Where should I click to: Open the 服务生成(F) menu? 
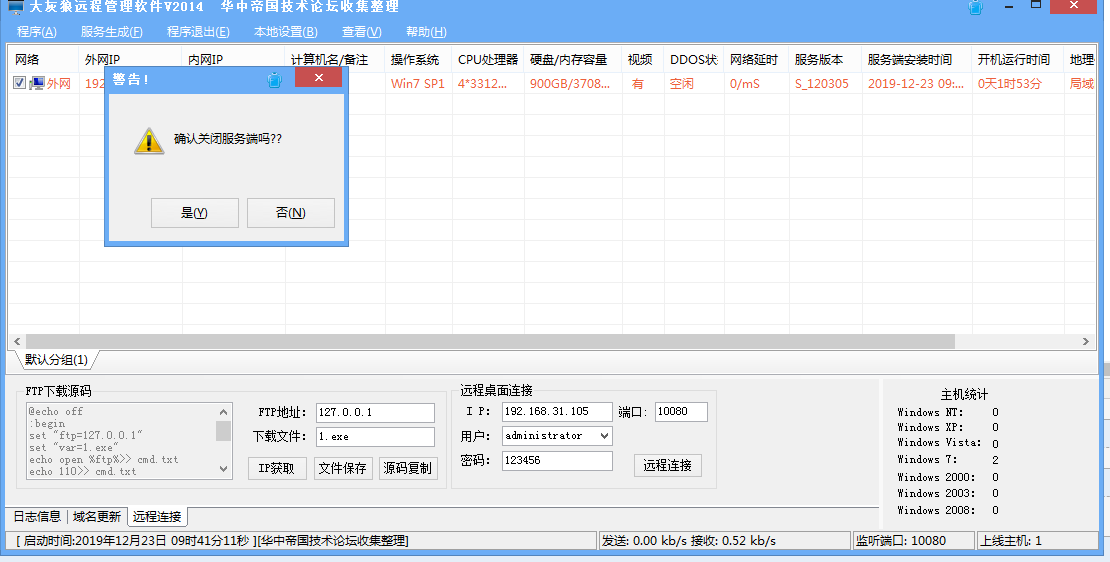(112, 32)
